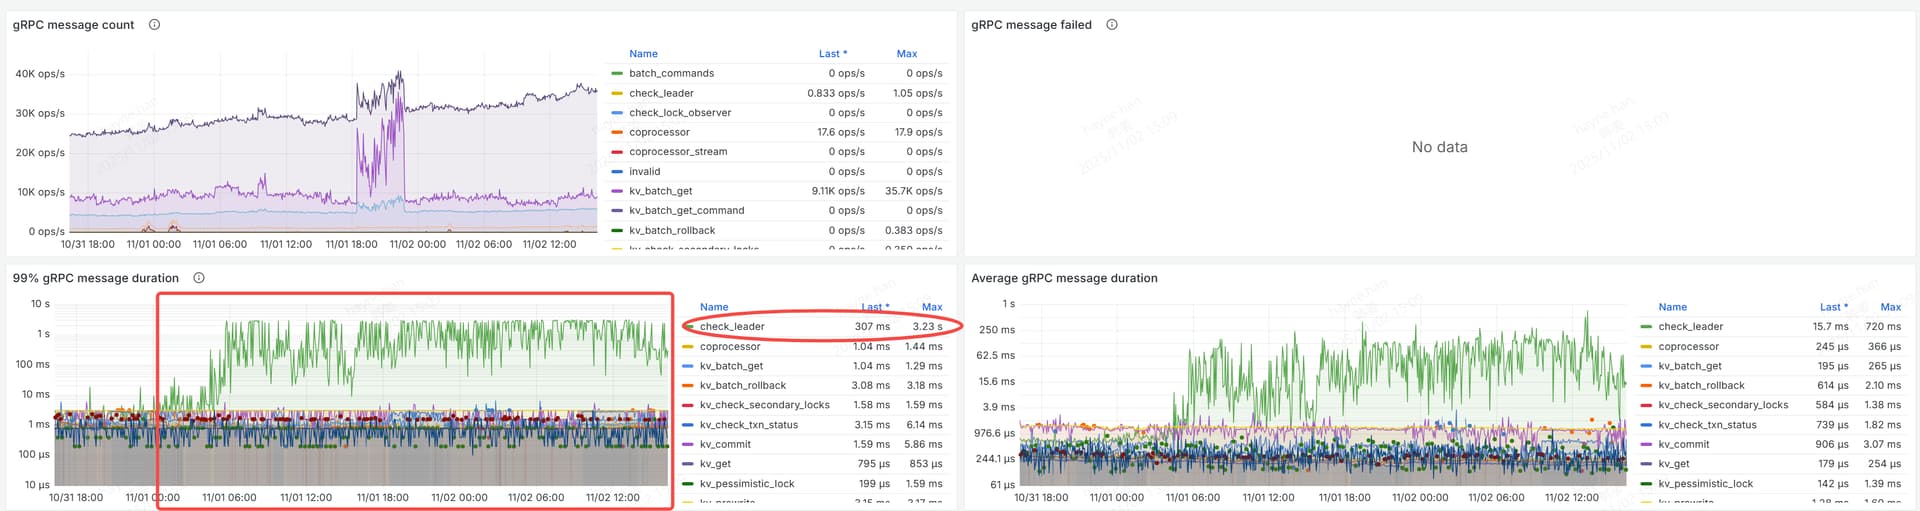This screenshot has height=511, width=1920.
Task: Open Average gRPC message duration panel menu
Action: click(1064, 278)
